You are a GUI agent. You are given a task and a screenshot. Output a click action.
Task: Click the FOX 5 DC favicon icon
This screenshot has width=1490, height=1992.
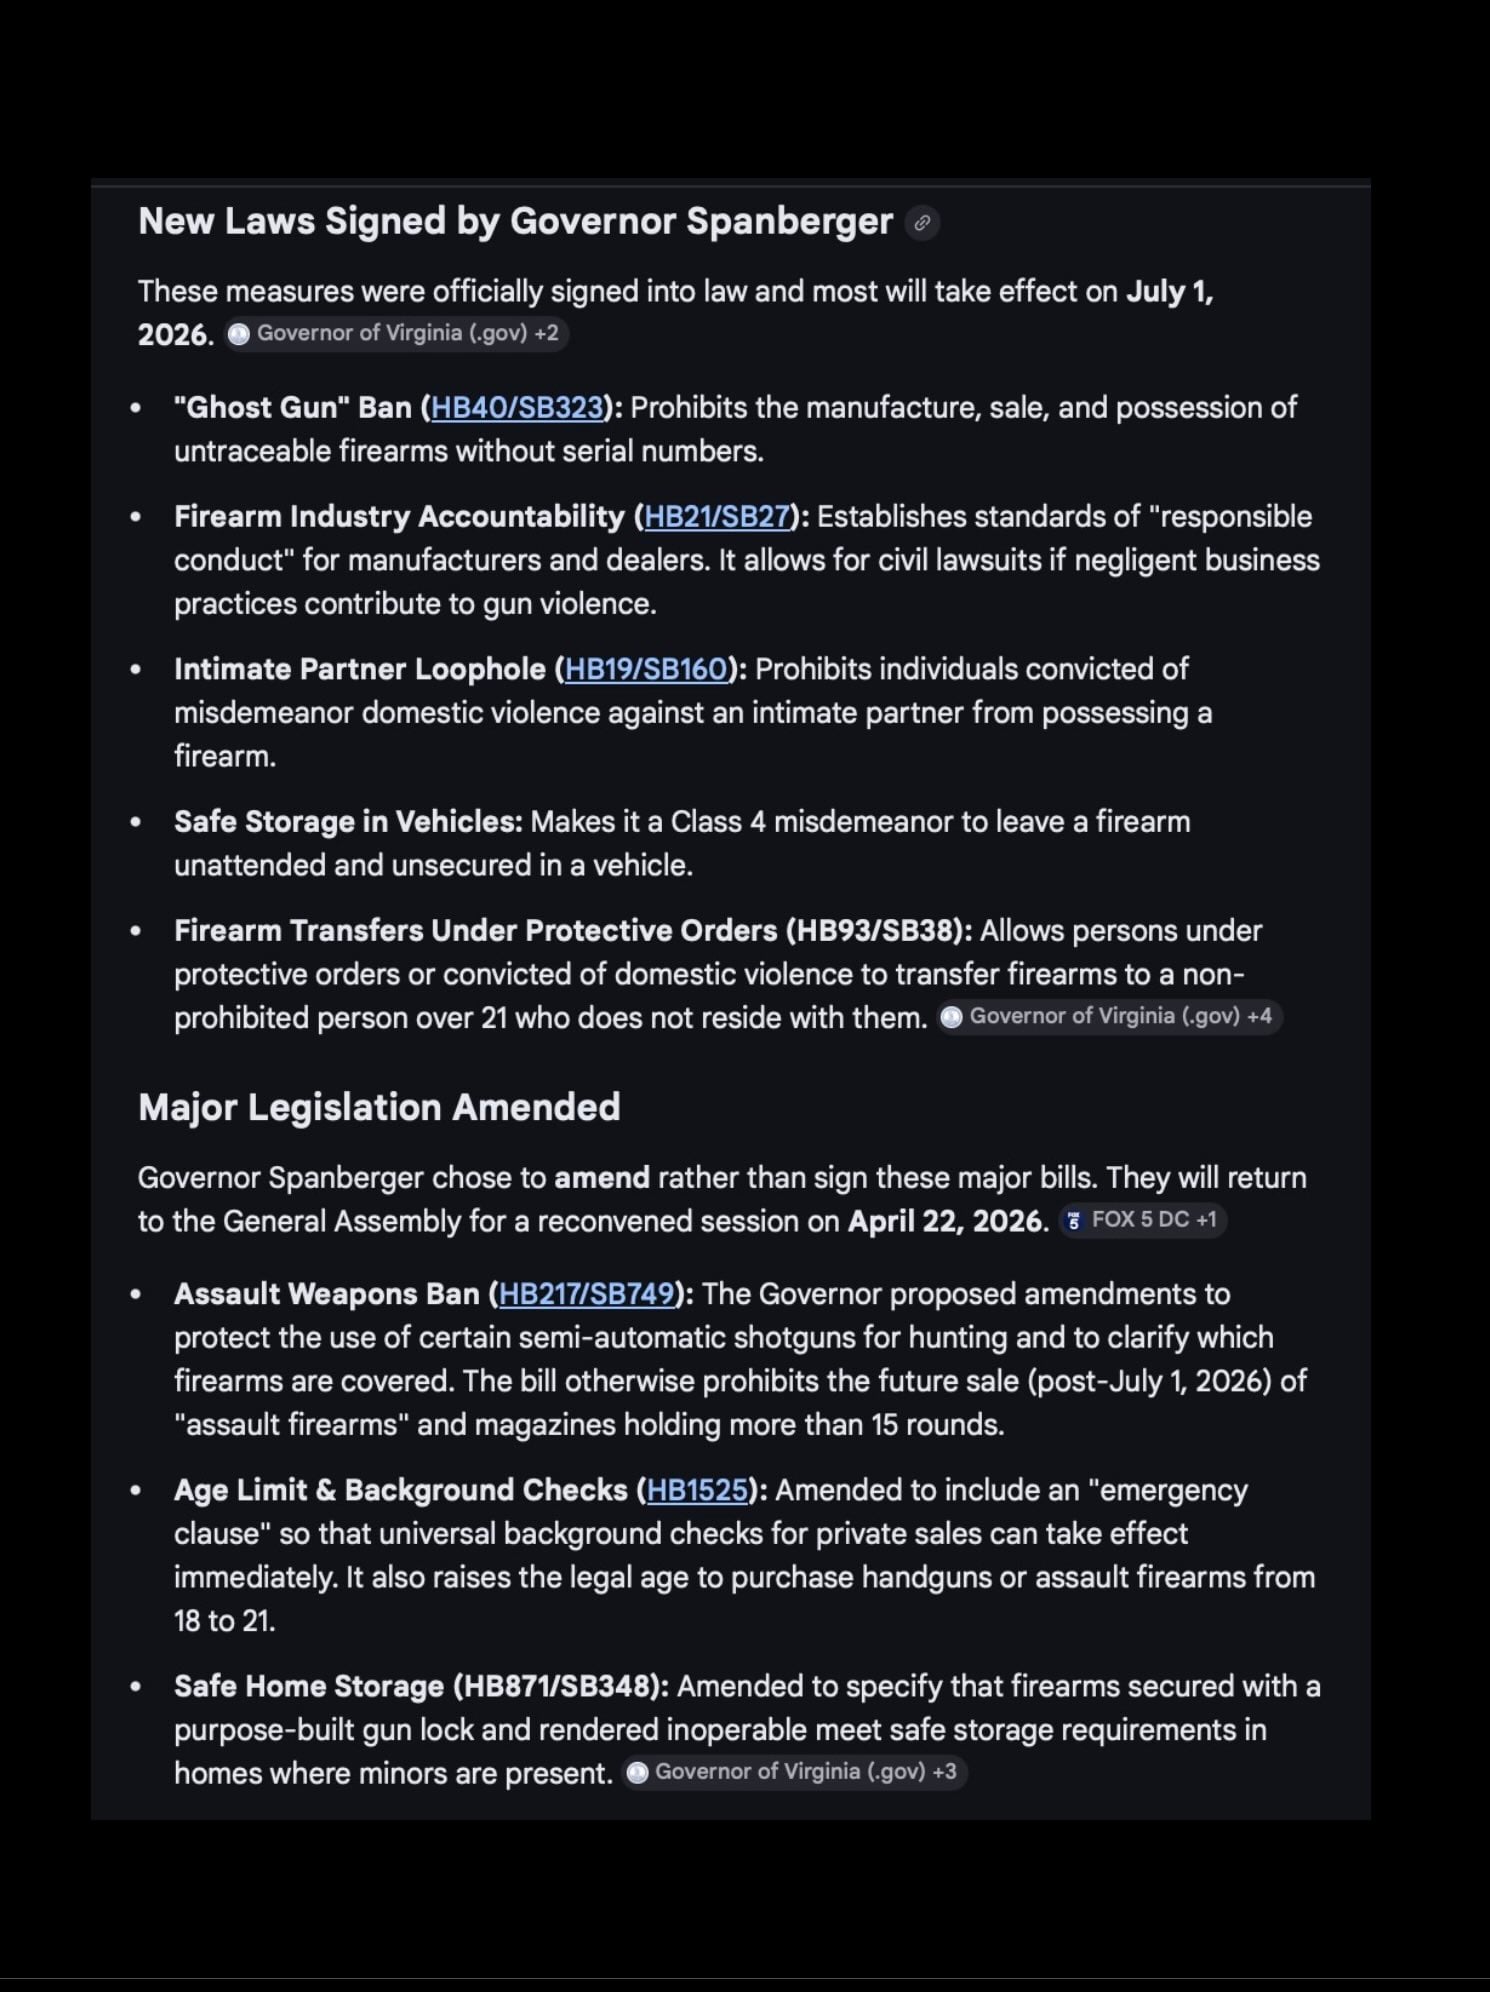[1074, 1220]
